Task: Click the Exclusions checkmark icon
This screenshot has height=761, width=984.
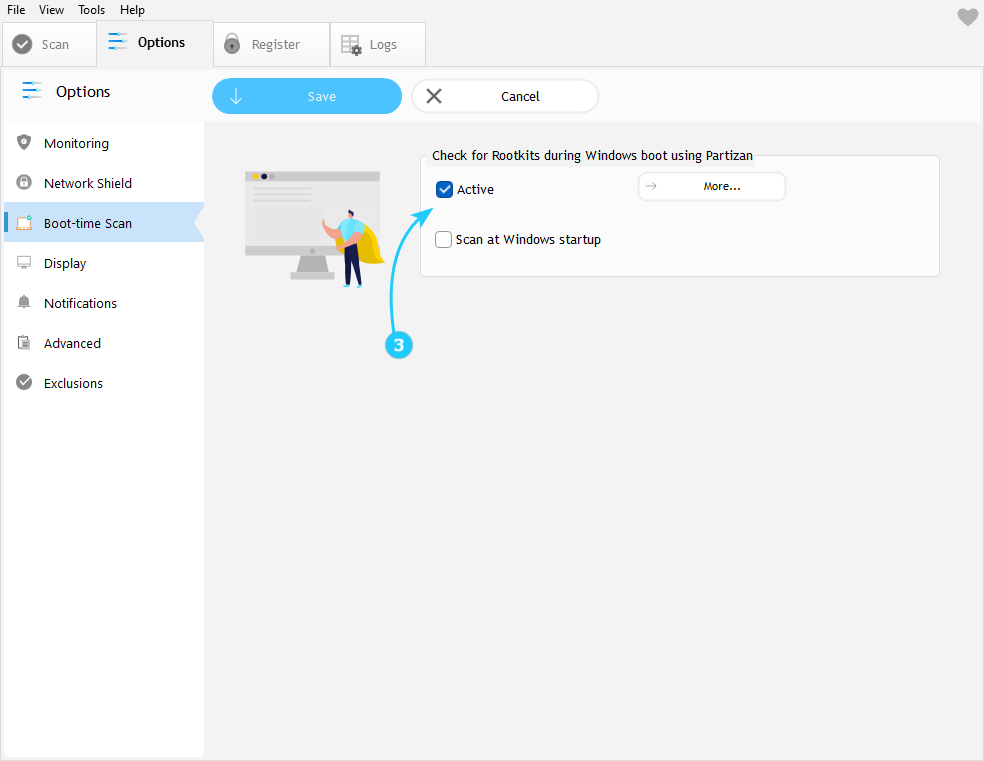Action: coord(24,383)
